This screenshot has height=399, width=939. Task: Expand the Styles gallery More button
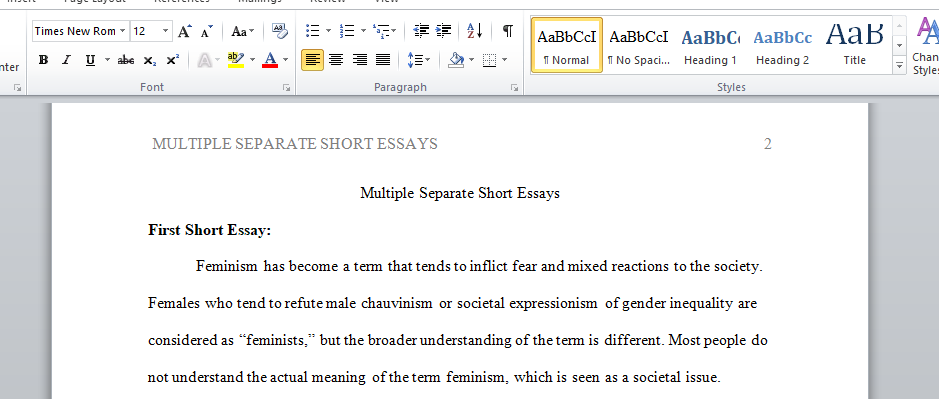click(x=899, y=65)
